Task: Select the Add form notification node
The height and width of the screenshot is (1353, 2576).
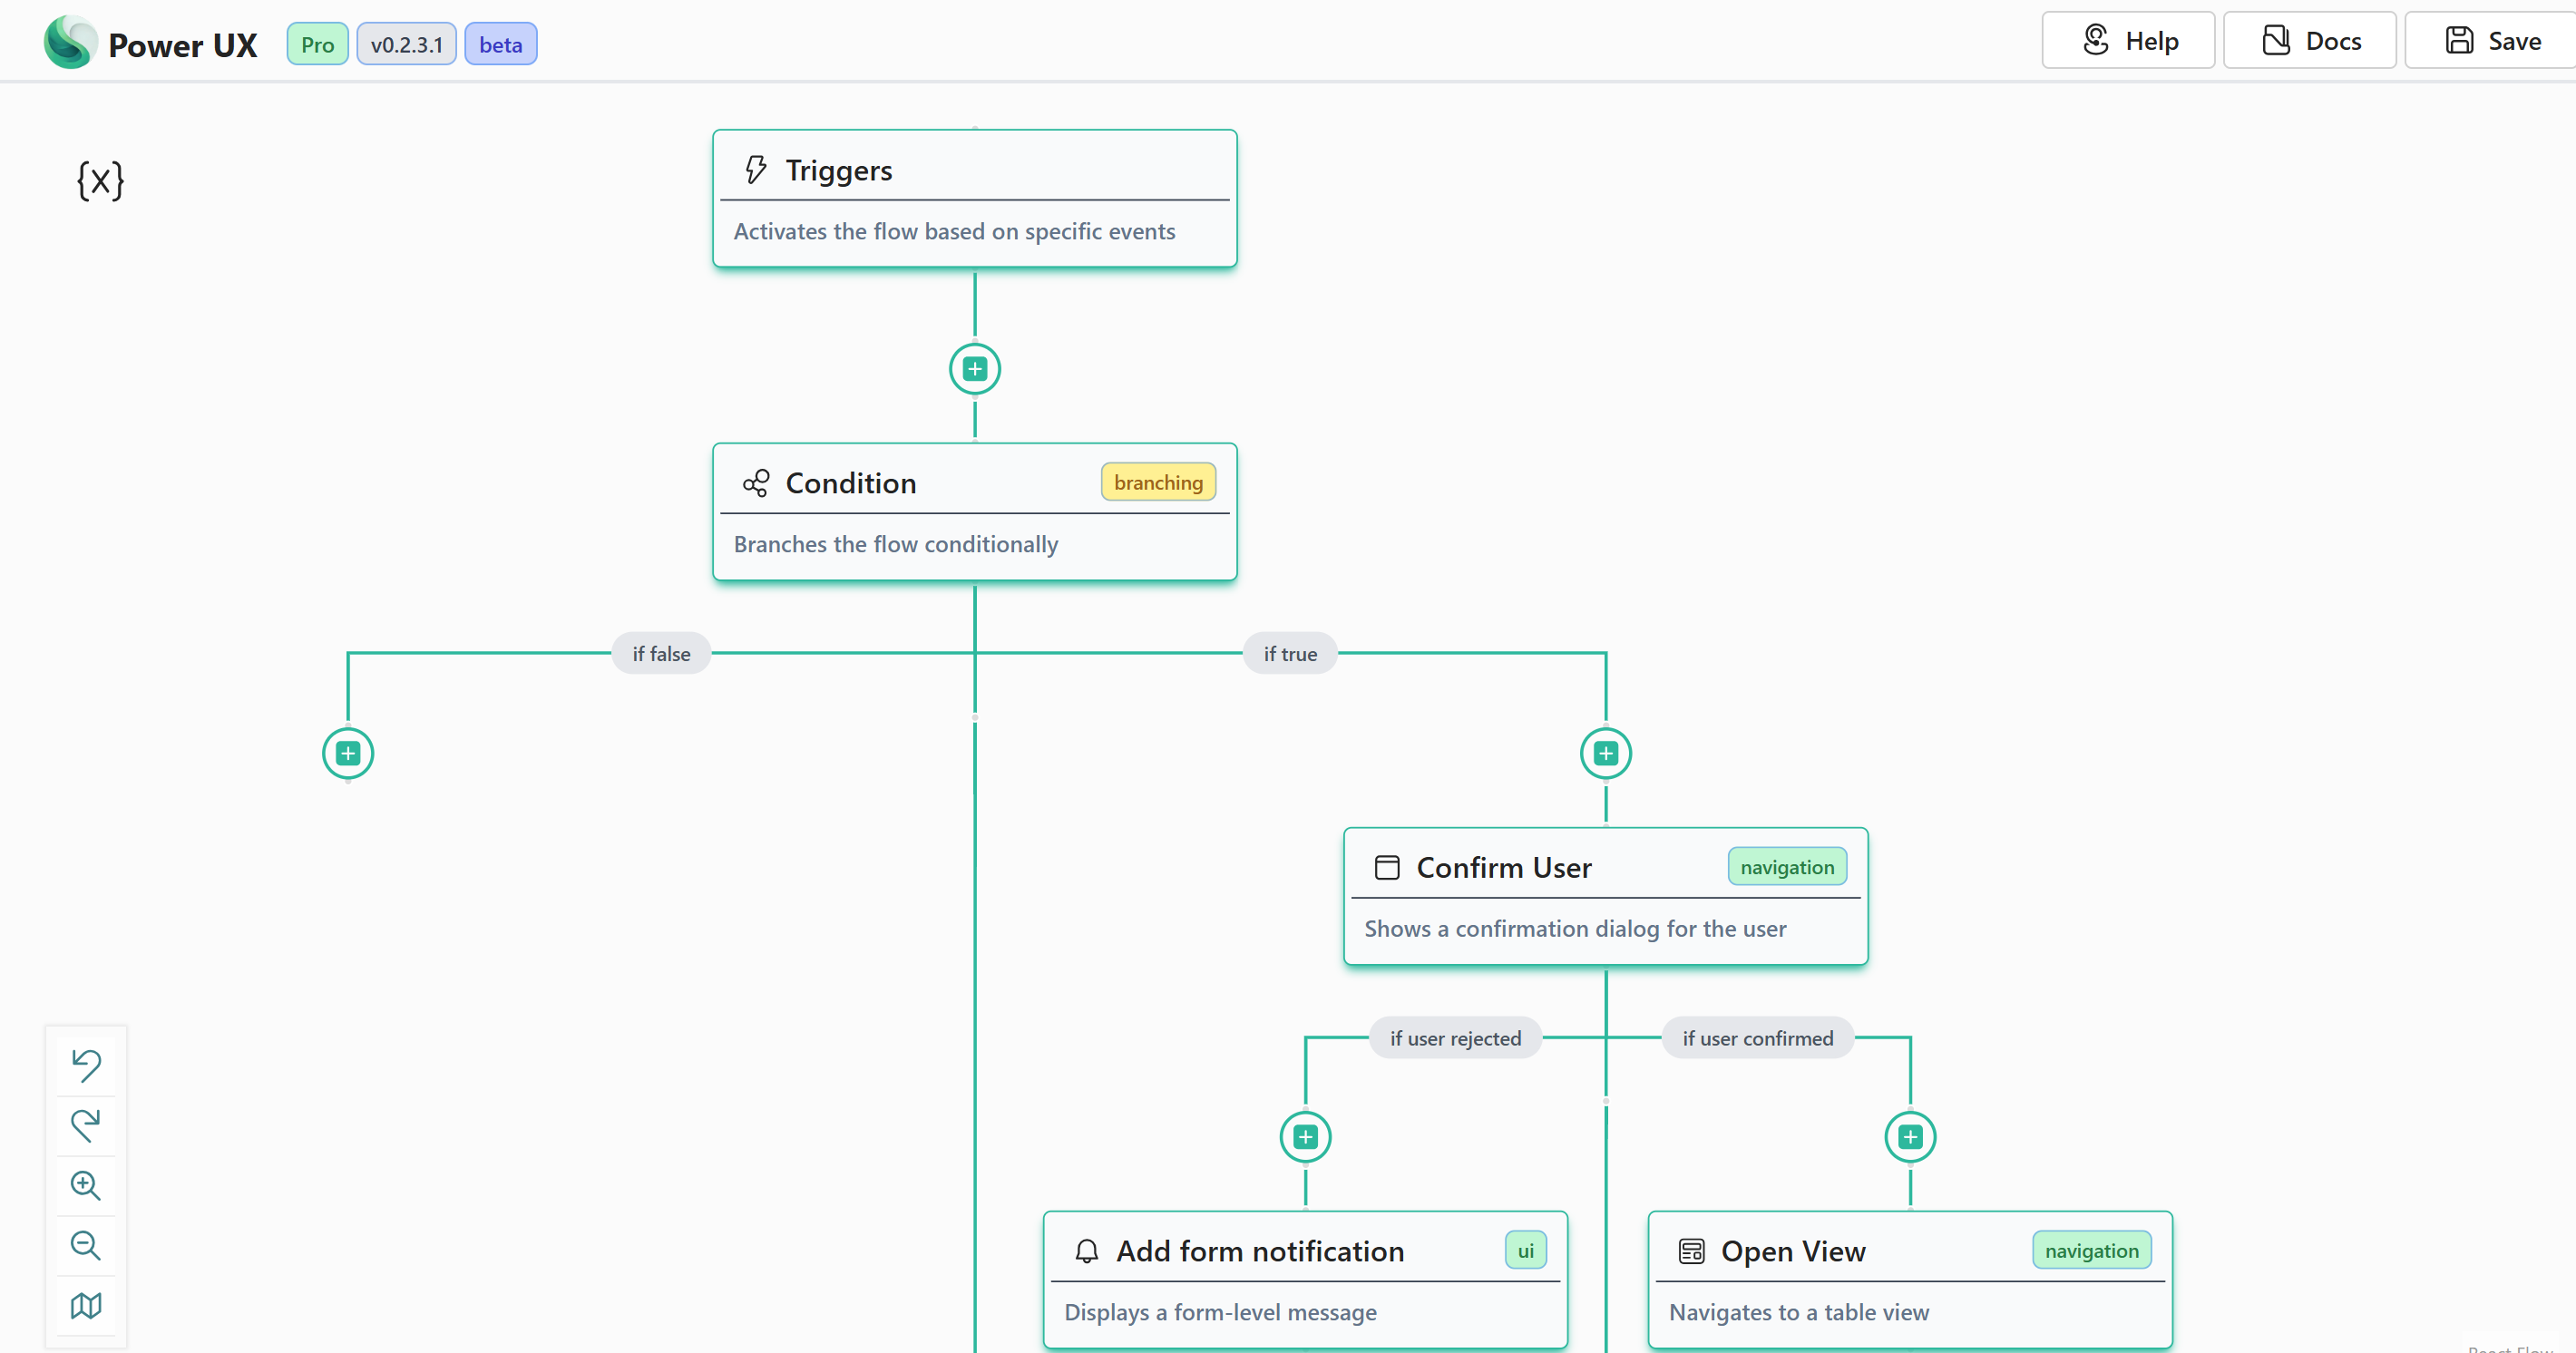Action: [1305, 1280]
